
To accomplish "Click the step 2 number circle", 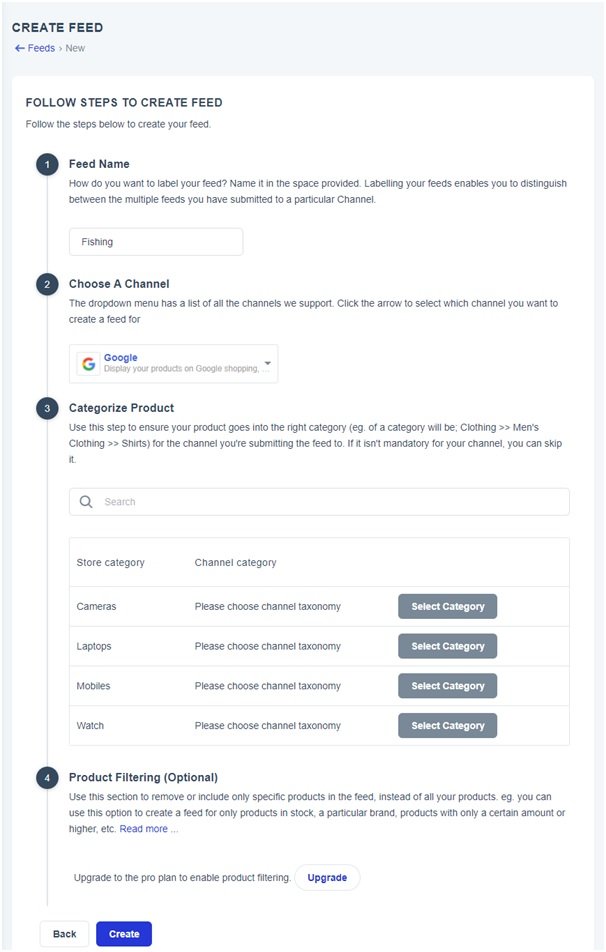I will click(47, 284).
